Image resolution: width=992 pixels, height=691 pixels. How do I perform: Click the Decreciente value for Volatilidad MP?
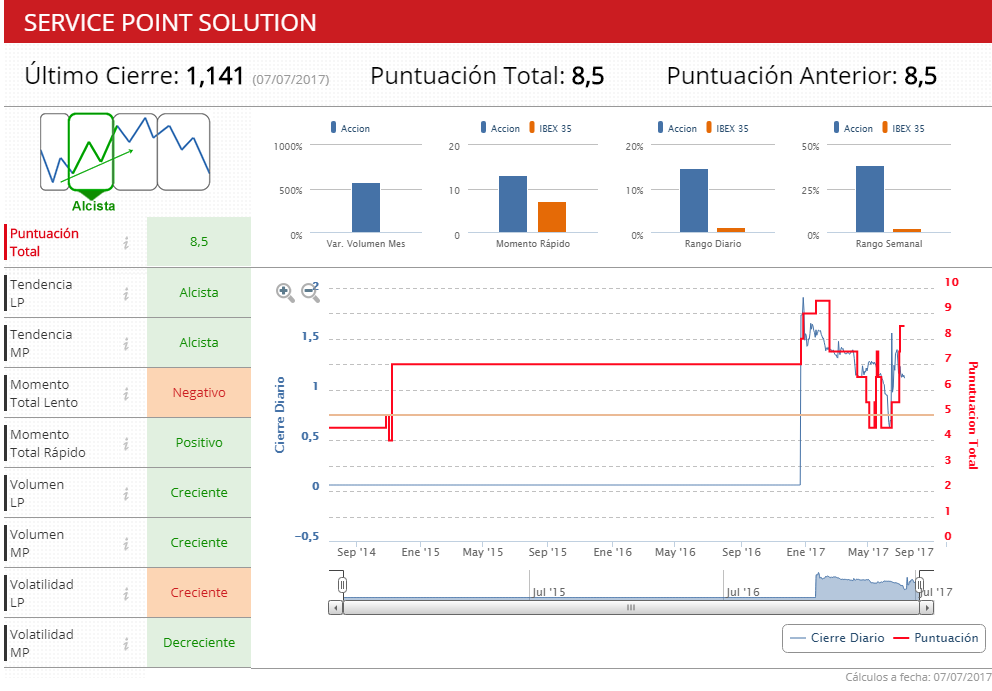(199, 642)
